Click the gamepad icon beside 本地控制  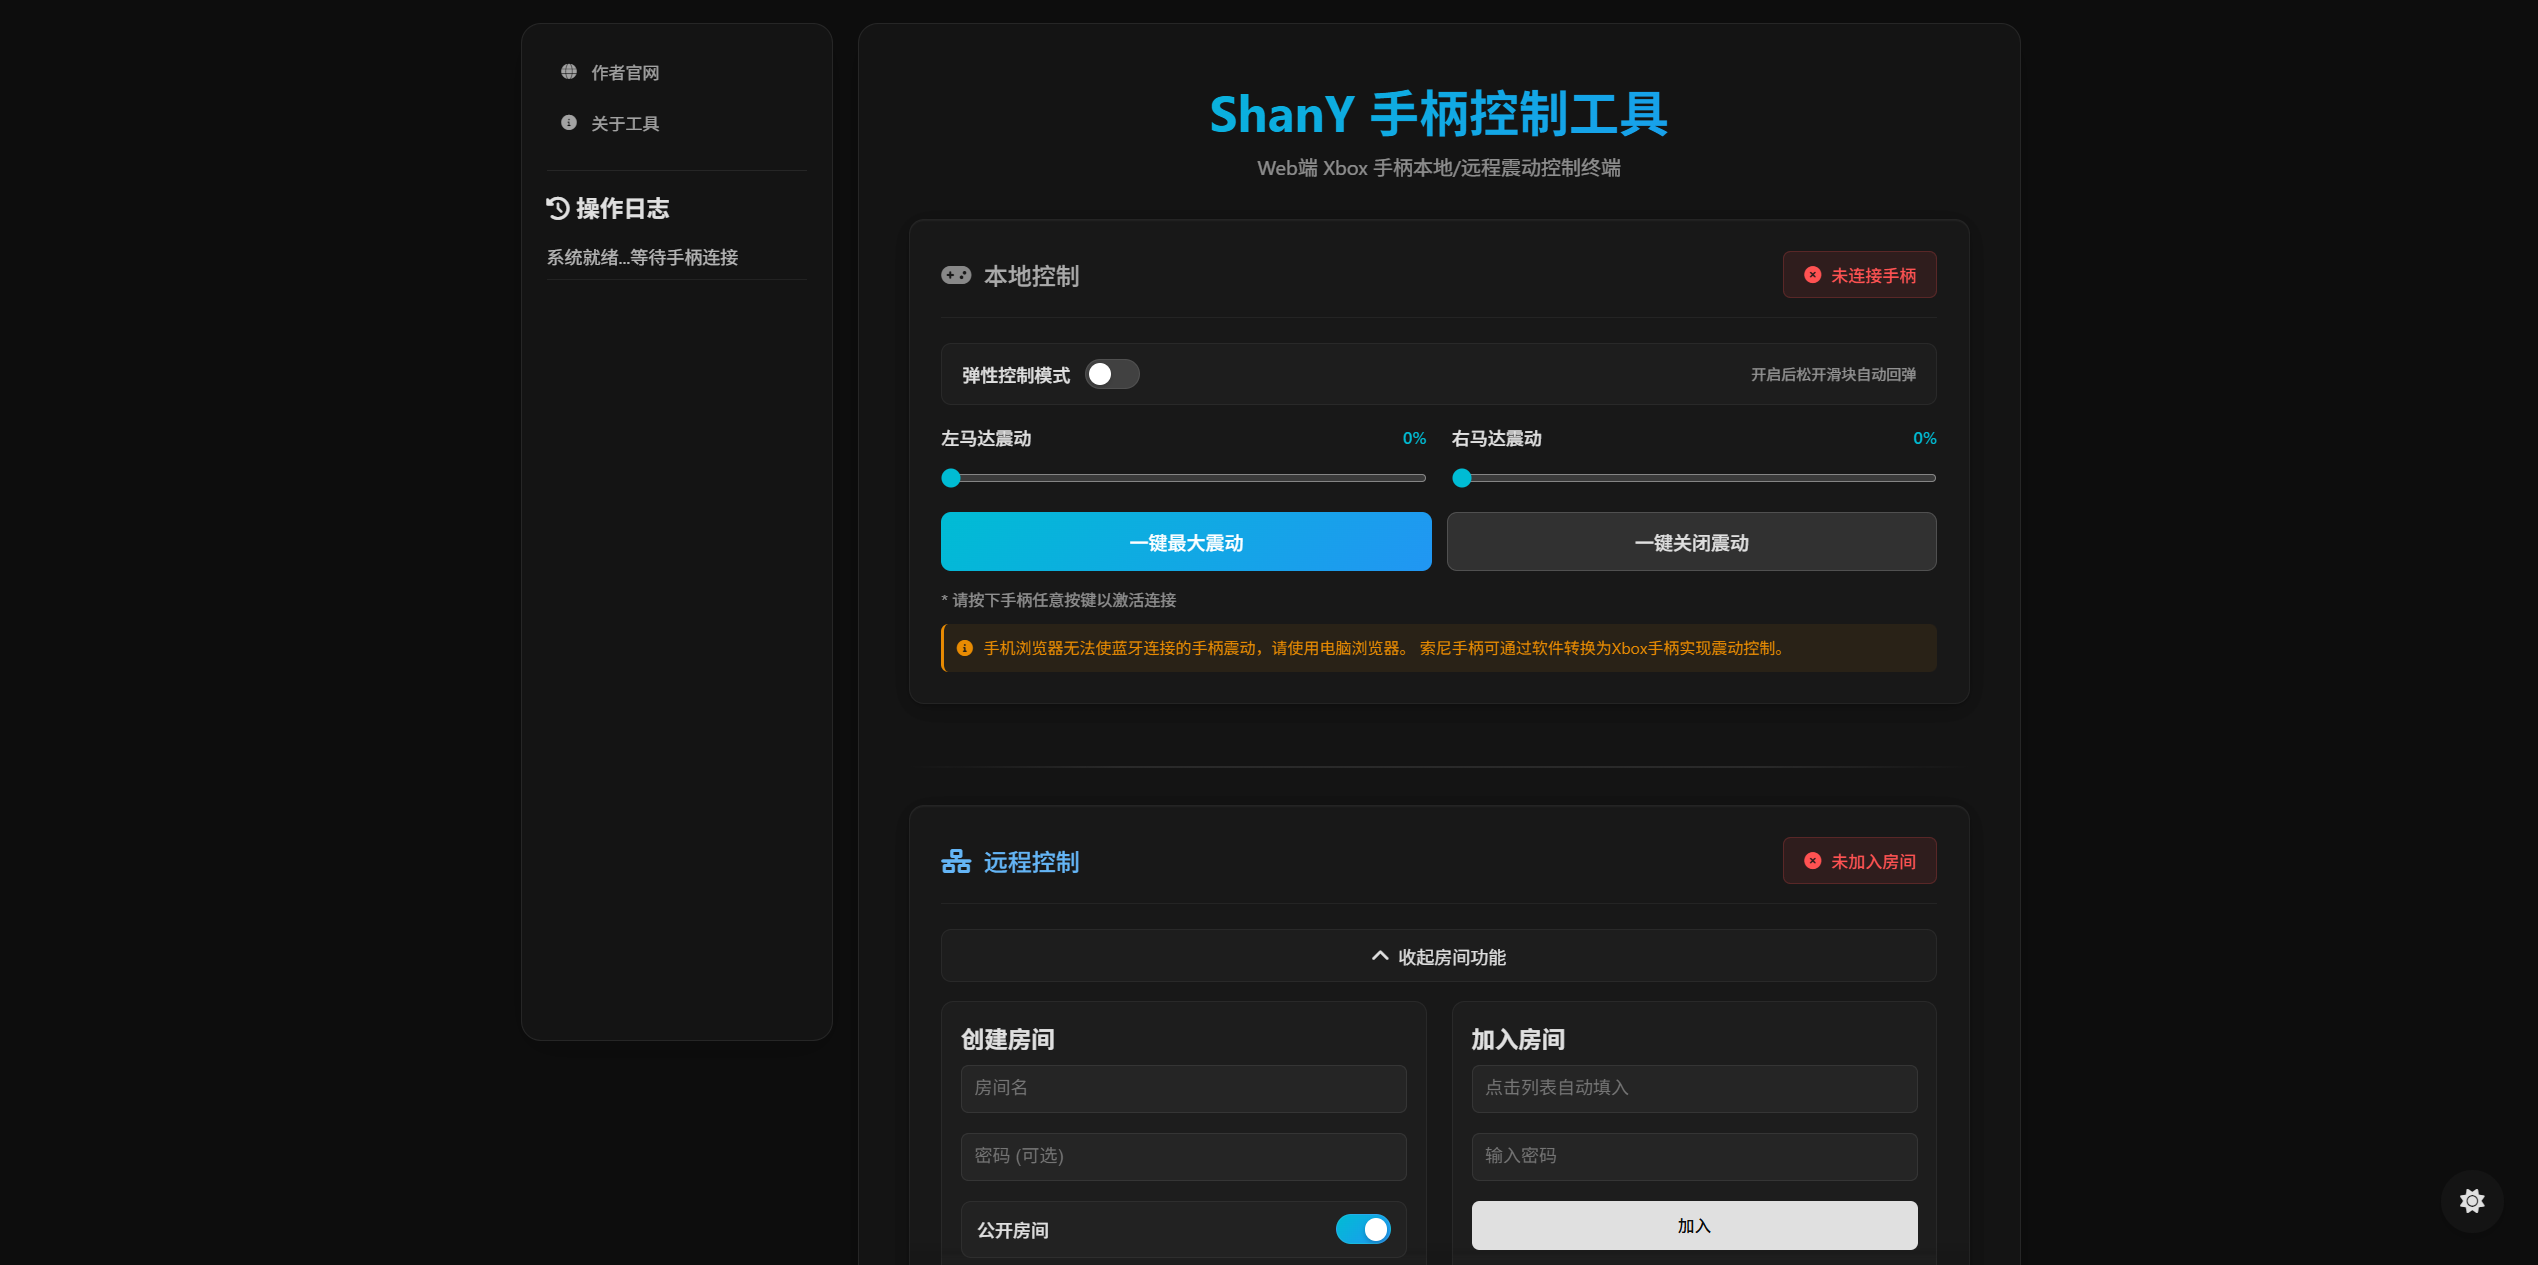pyautogui.click(x=956, y=275)
